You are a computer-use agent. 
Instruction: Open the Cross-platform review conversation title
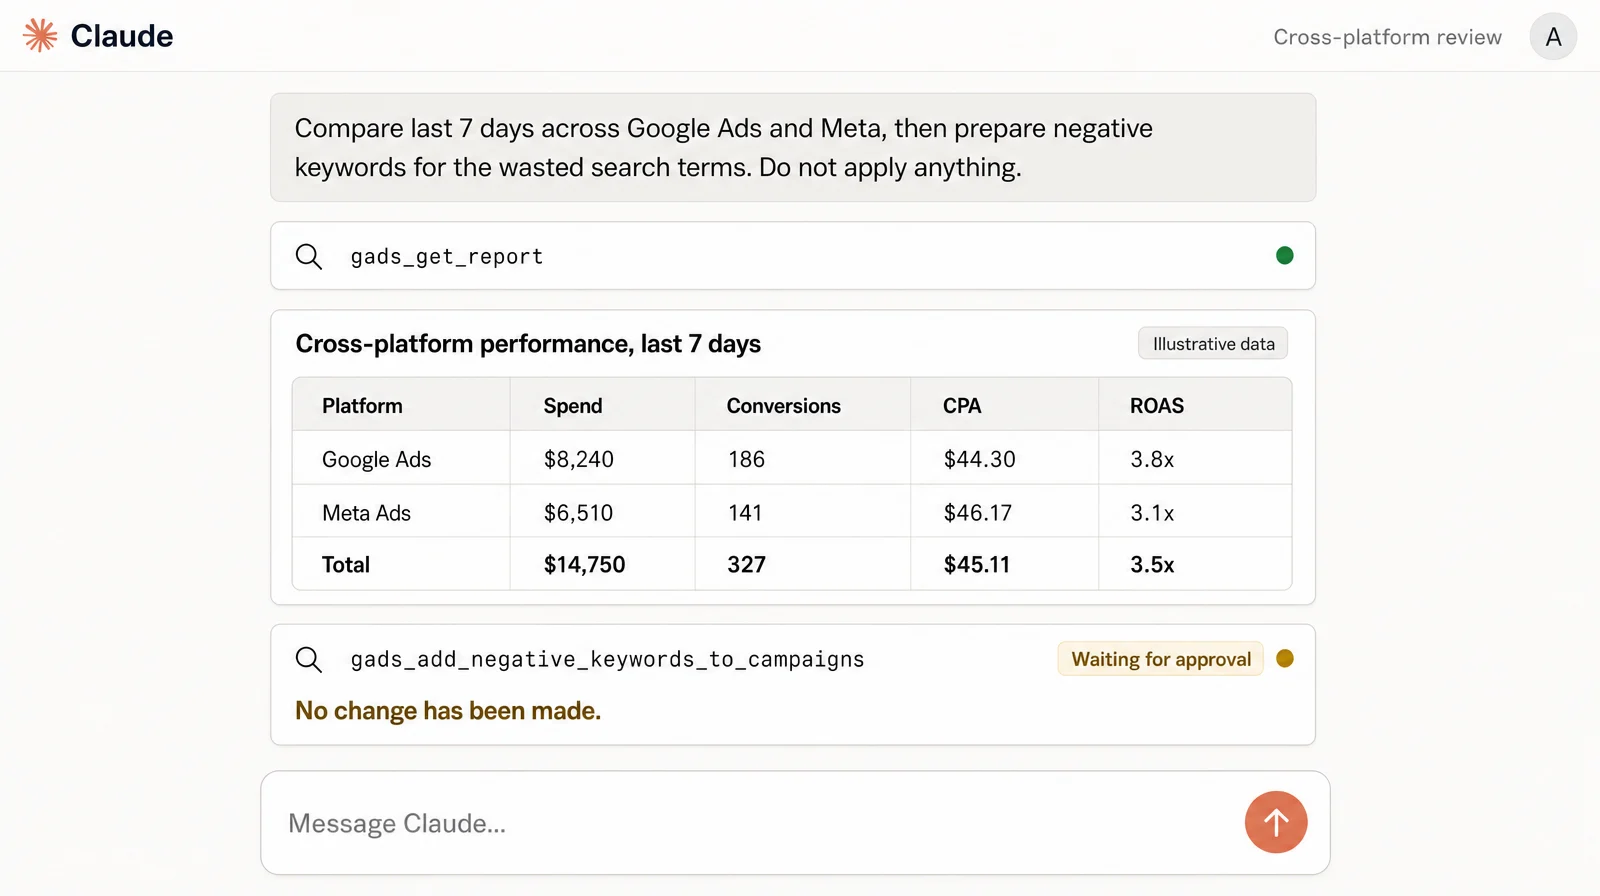pyautogui.click(x=1387, y=37)
